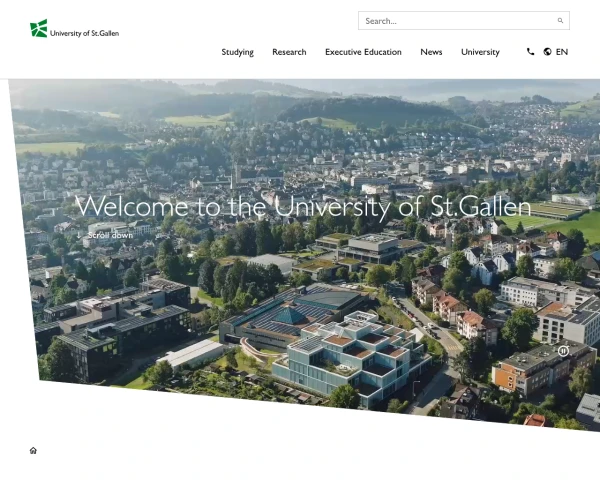Open the Executive Education menu
Screen dimensions: 600x480
[x=364, y=52]
